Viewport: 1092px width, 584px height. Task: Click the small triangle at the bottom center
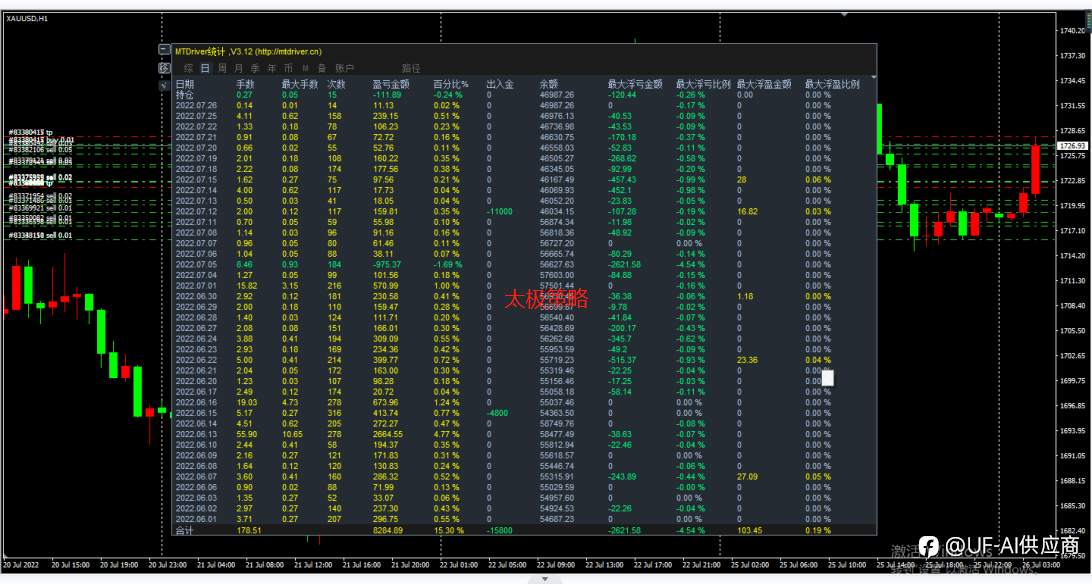[x=545, y=578]
